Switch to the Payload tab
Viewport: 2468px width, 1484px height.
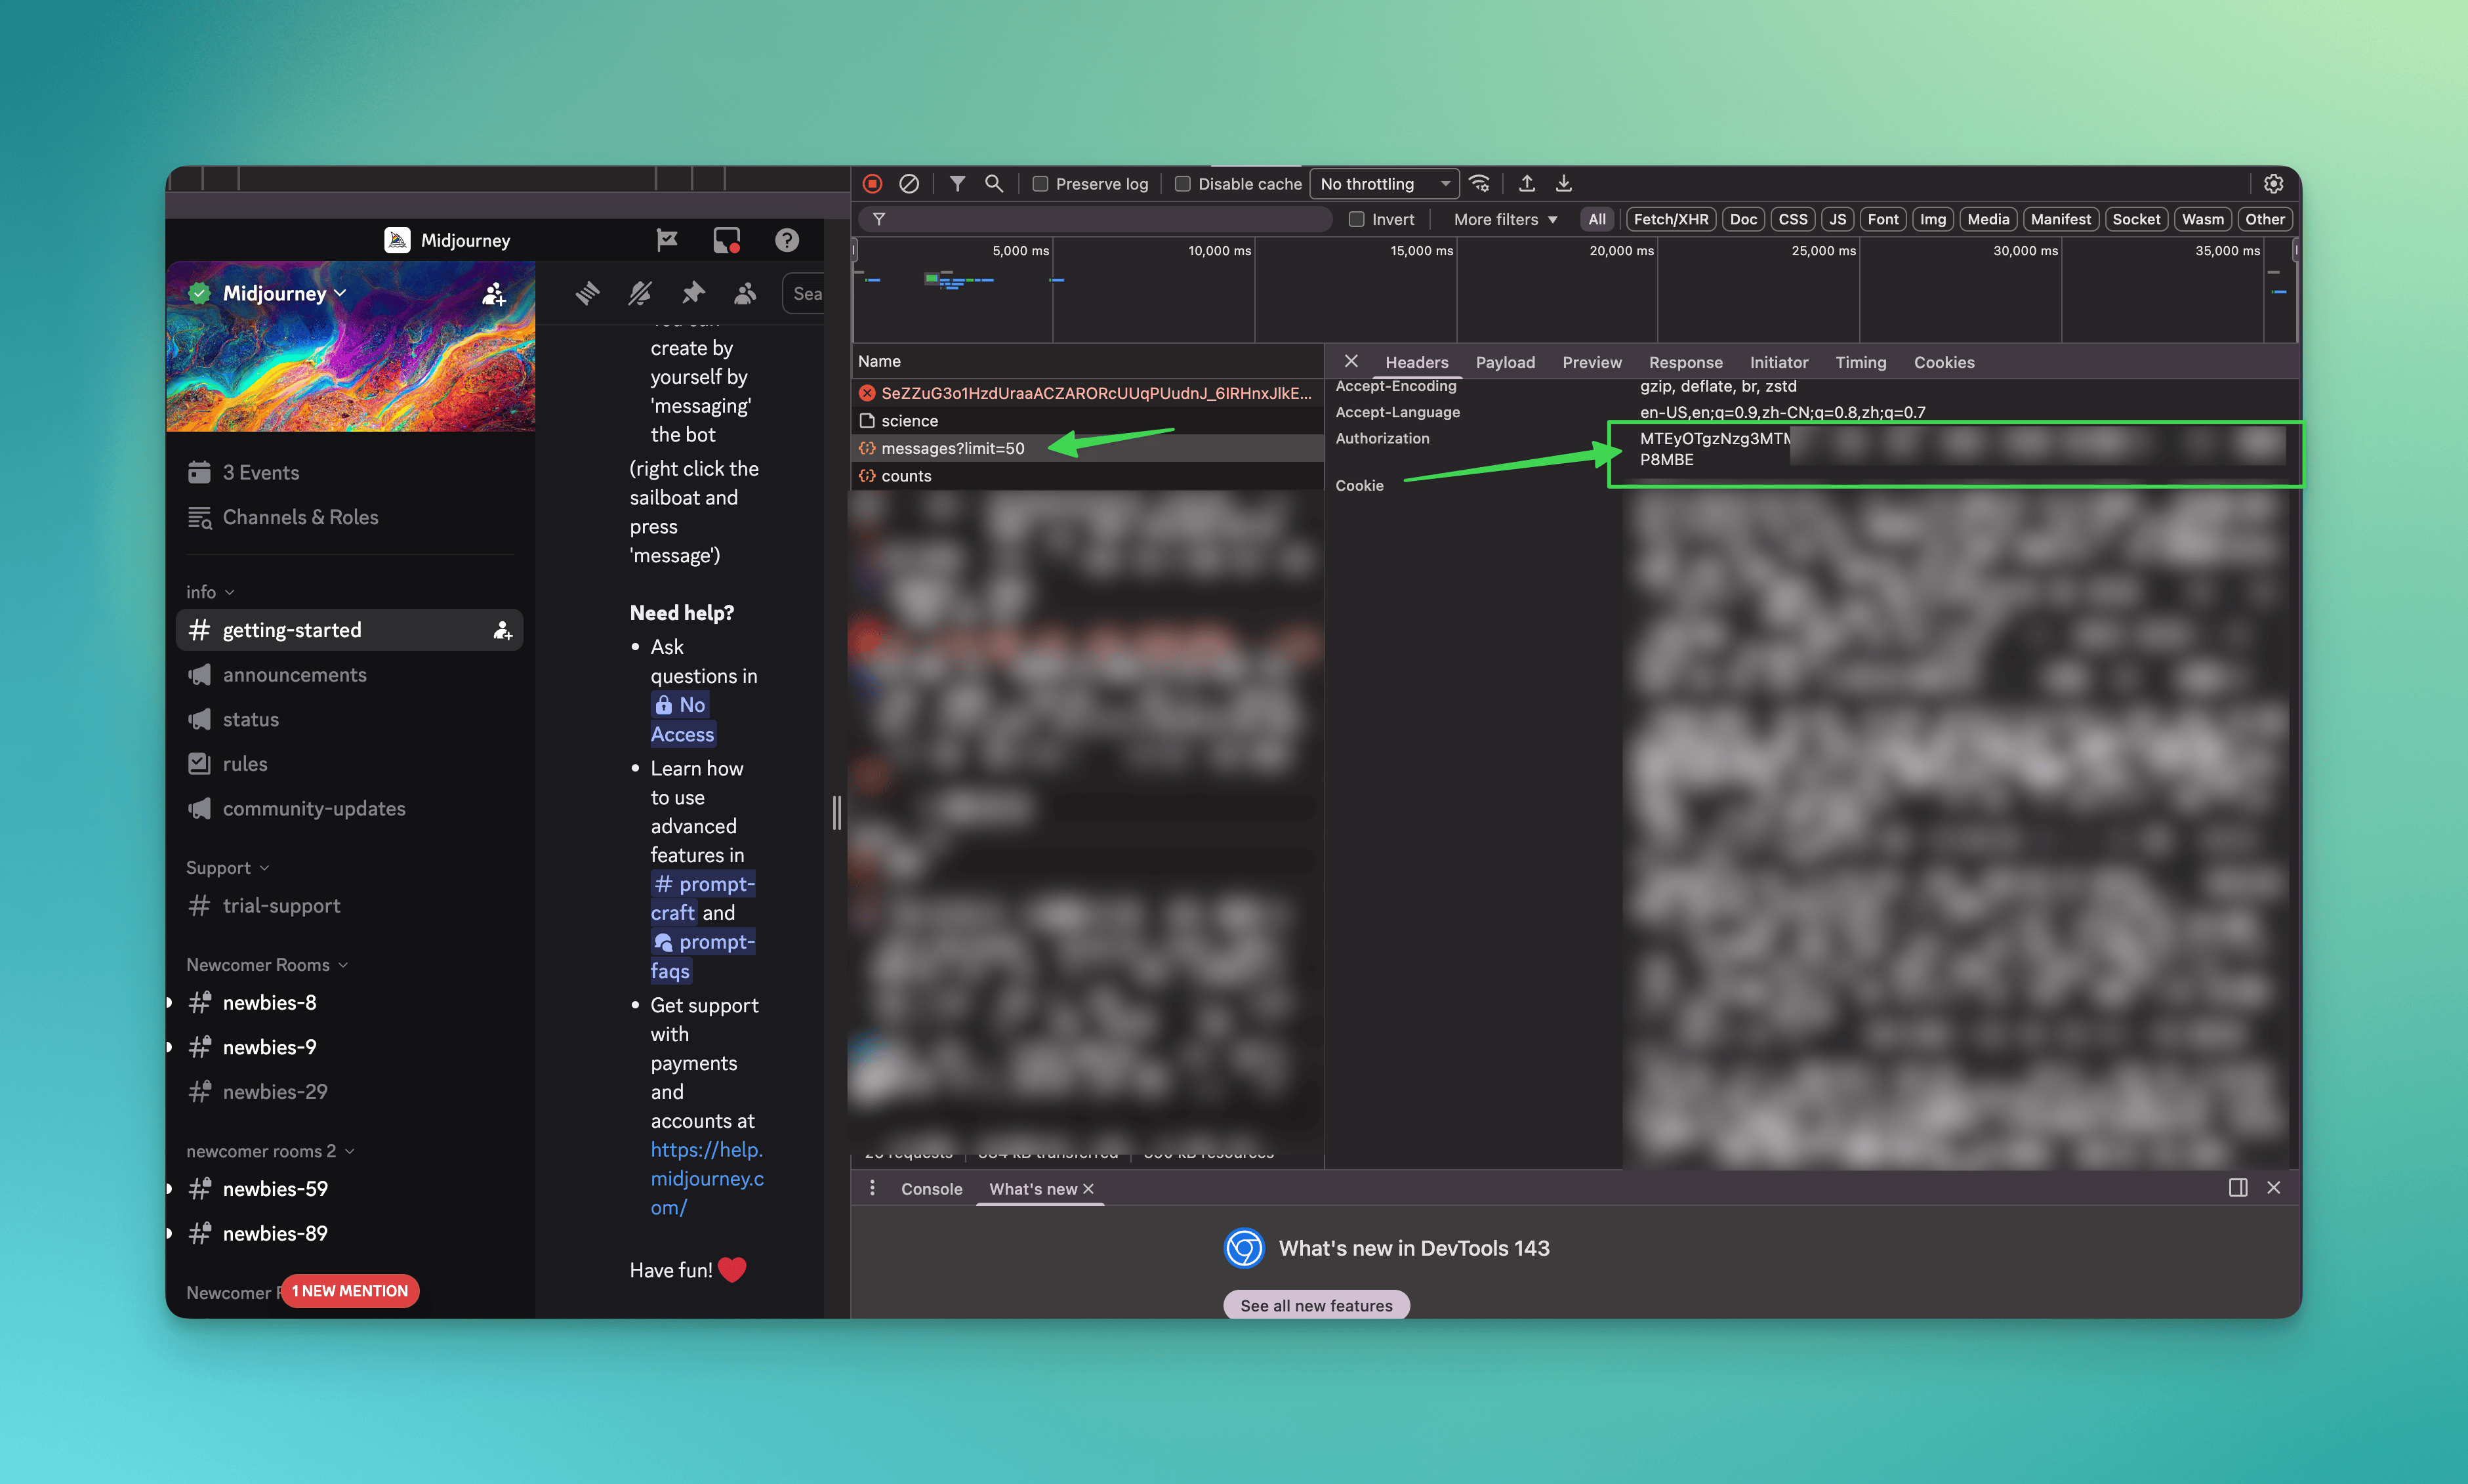point(1504,362)
